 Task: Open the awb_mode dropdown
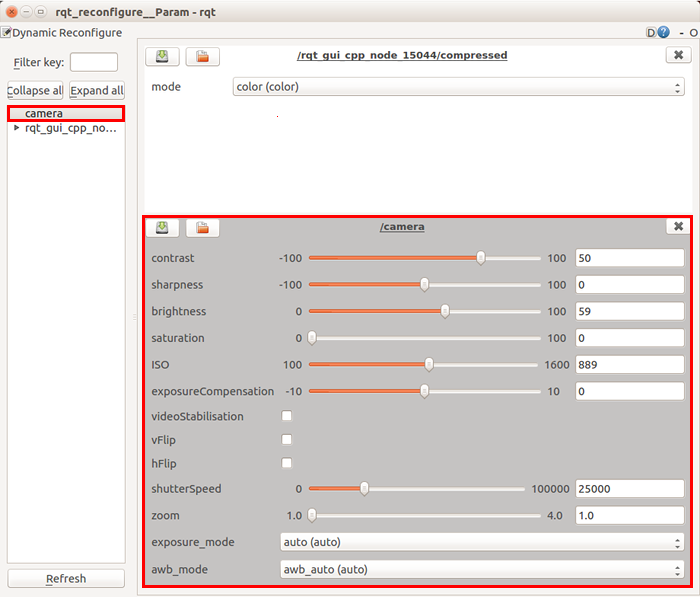tap(482, 570)
